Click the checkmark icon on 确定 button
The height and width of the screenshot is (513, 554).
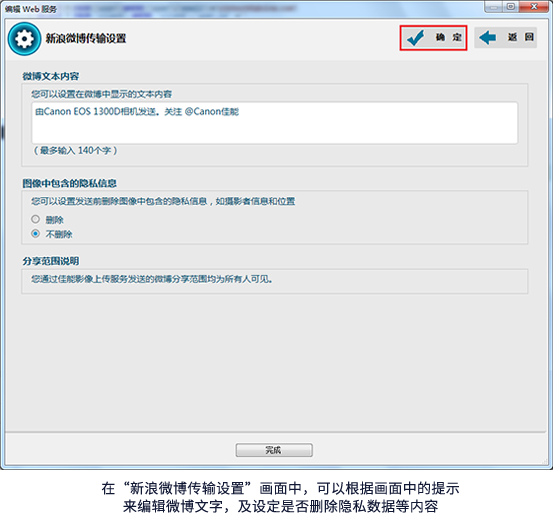pos(415,38)
